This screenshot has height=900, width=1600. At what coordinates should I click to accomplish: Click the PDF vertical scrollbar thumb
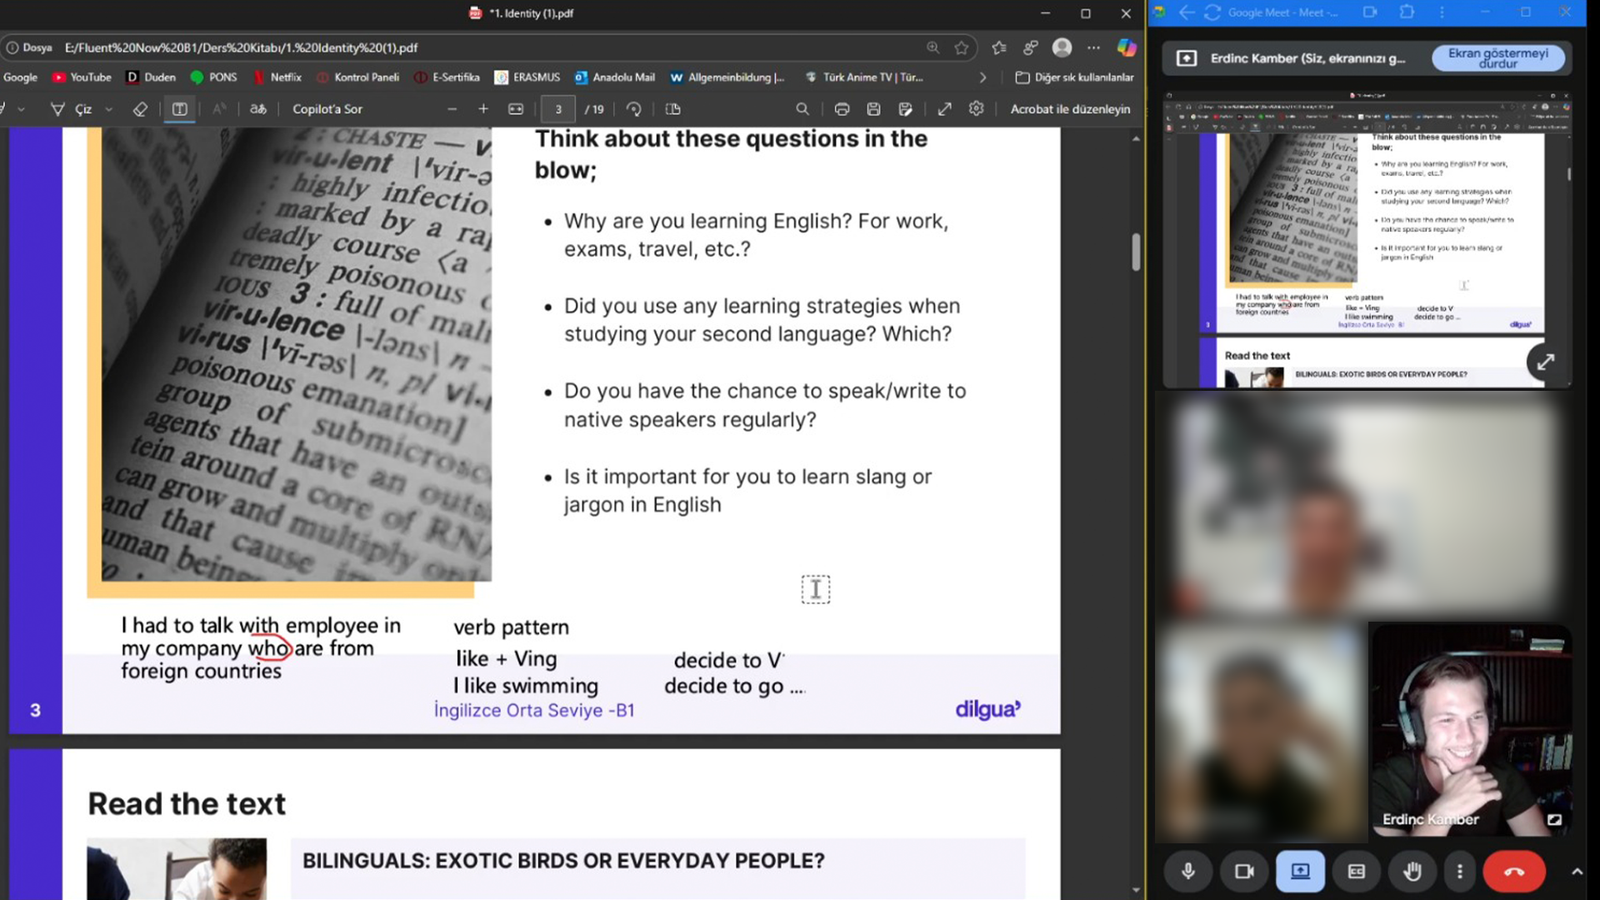1136,251
